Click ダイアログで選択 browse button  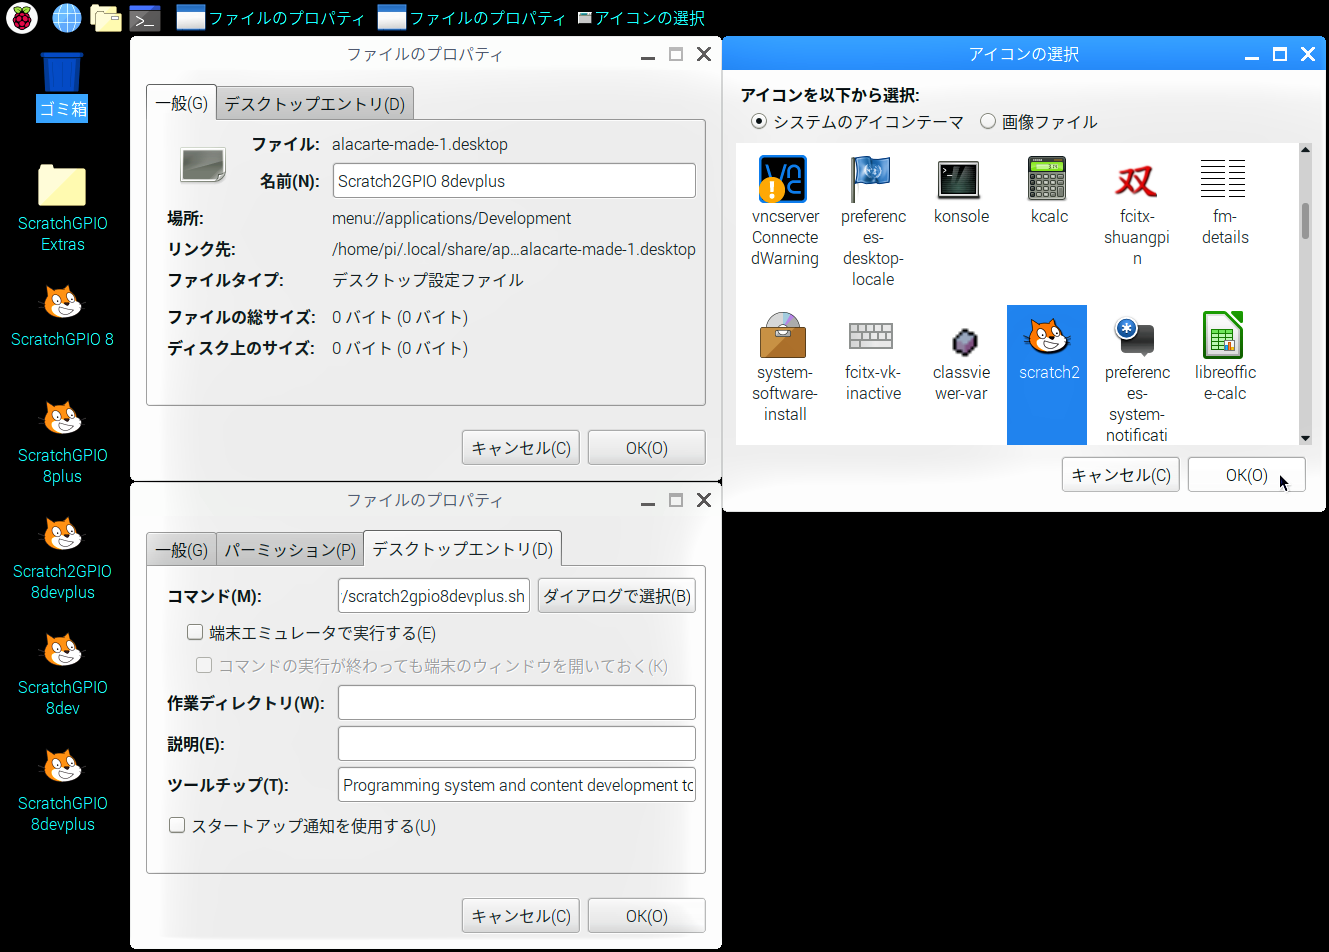[x=616, y=596]
